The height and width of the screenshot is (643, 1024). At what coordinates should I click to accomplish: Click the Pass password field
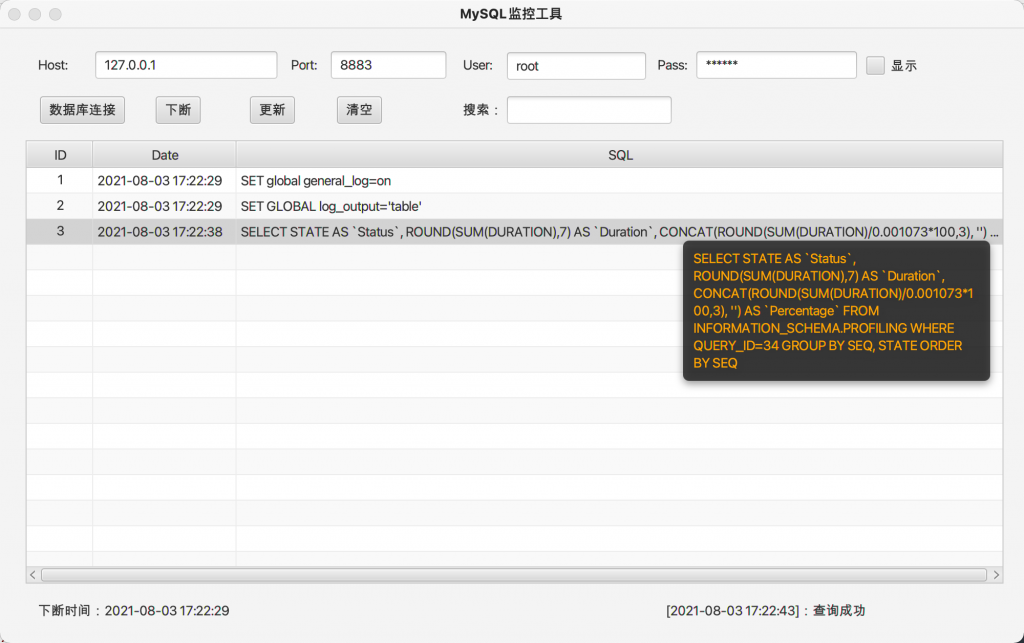pos(776,65)
